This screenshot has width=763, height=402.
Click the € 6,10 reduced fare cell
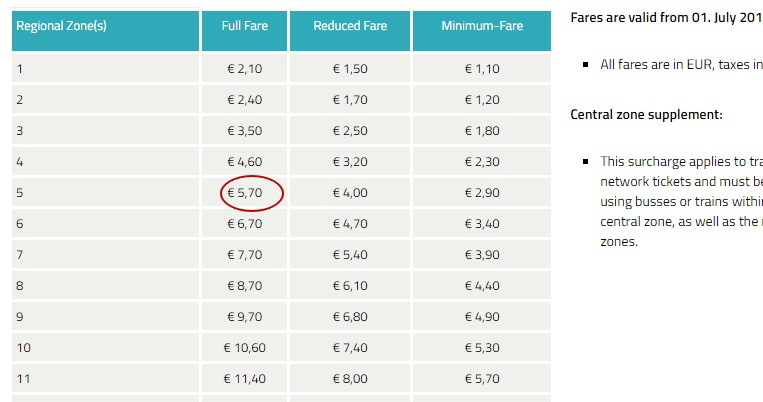coord(350,286)
